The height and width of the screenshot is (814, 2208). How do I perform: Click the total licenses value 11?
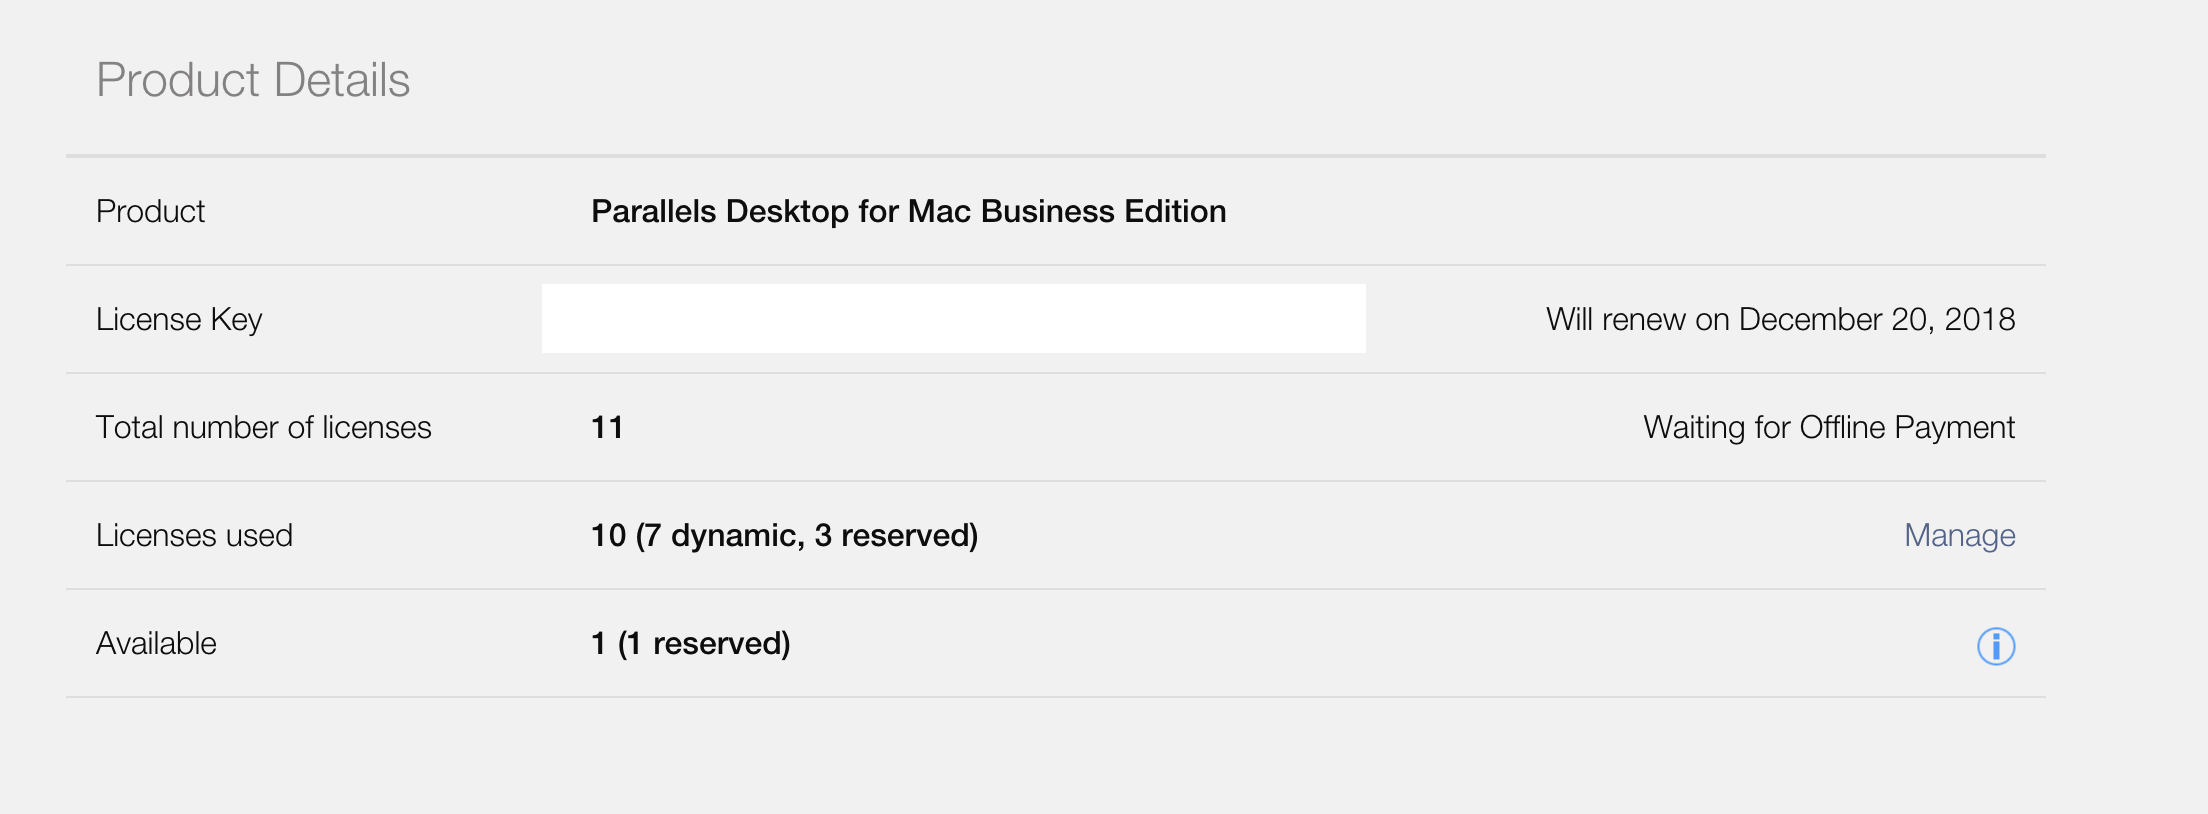click(607, 427)
